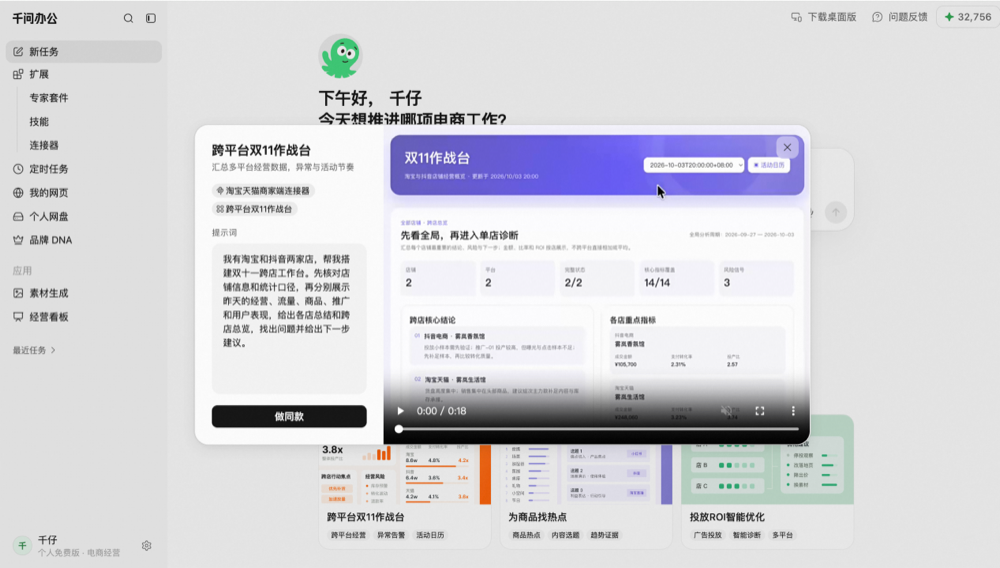1000x568 pixels.
Task: Click 内容选题 tag
Action: click(565, 535)
